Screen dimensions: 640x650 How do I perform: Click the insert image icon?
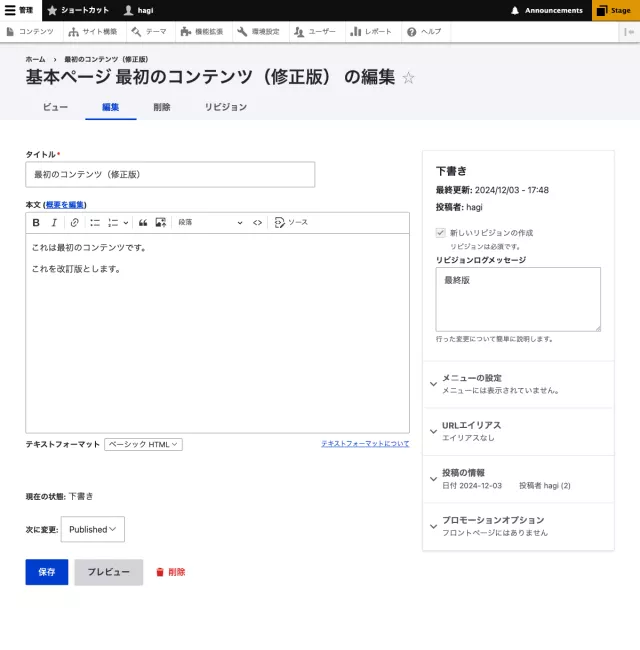[x=161, y=223]
